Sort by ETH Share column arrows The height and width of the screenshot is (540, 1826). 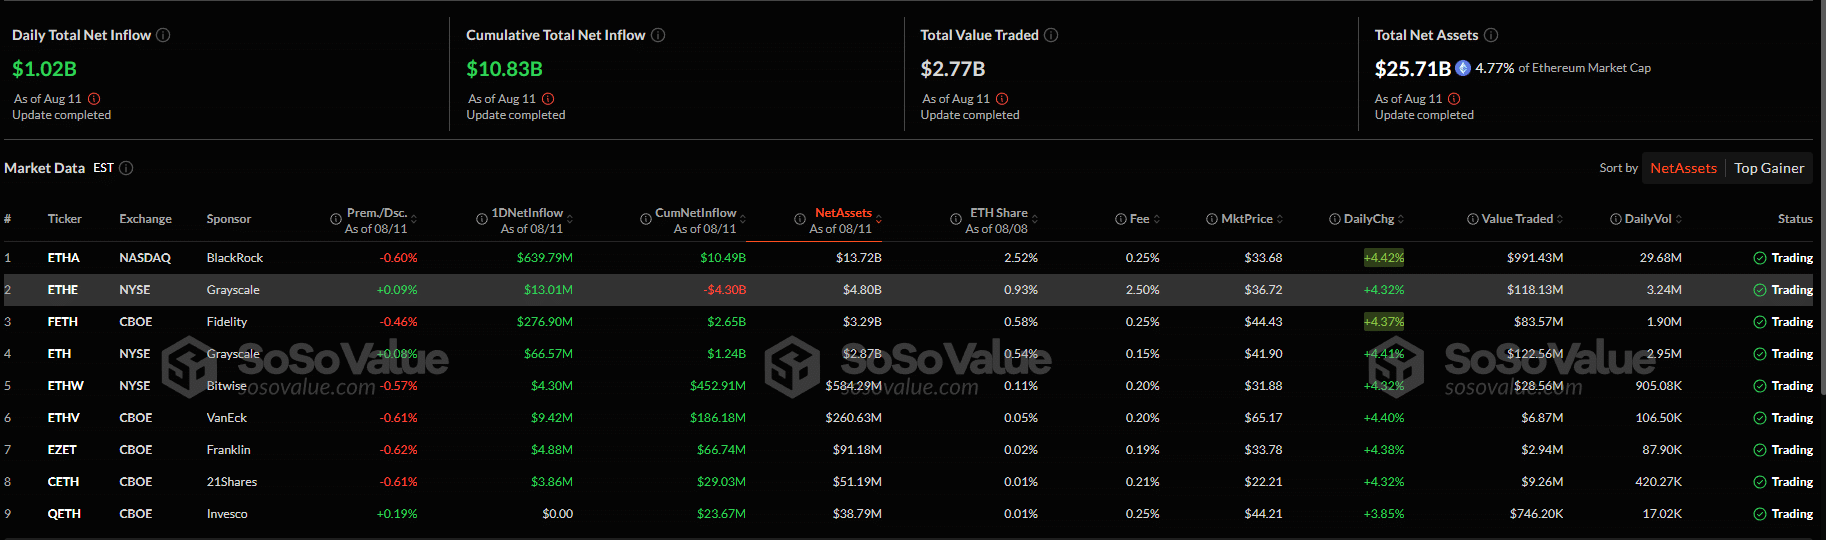pyautogui.click(x=1035, y=219)
